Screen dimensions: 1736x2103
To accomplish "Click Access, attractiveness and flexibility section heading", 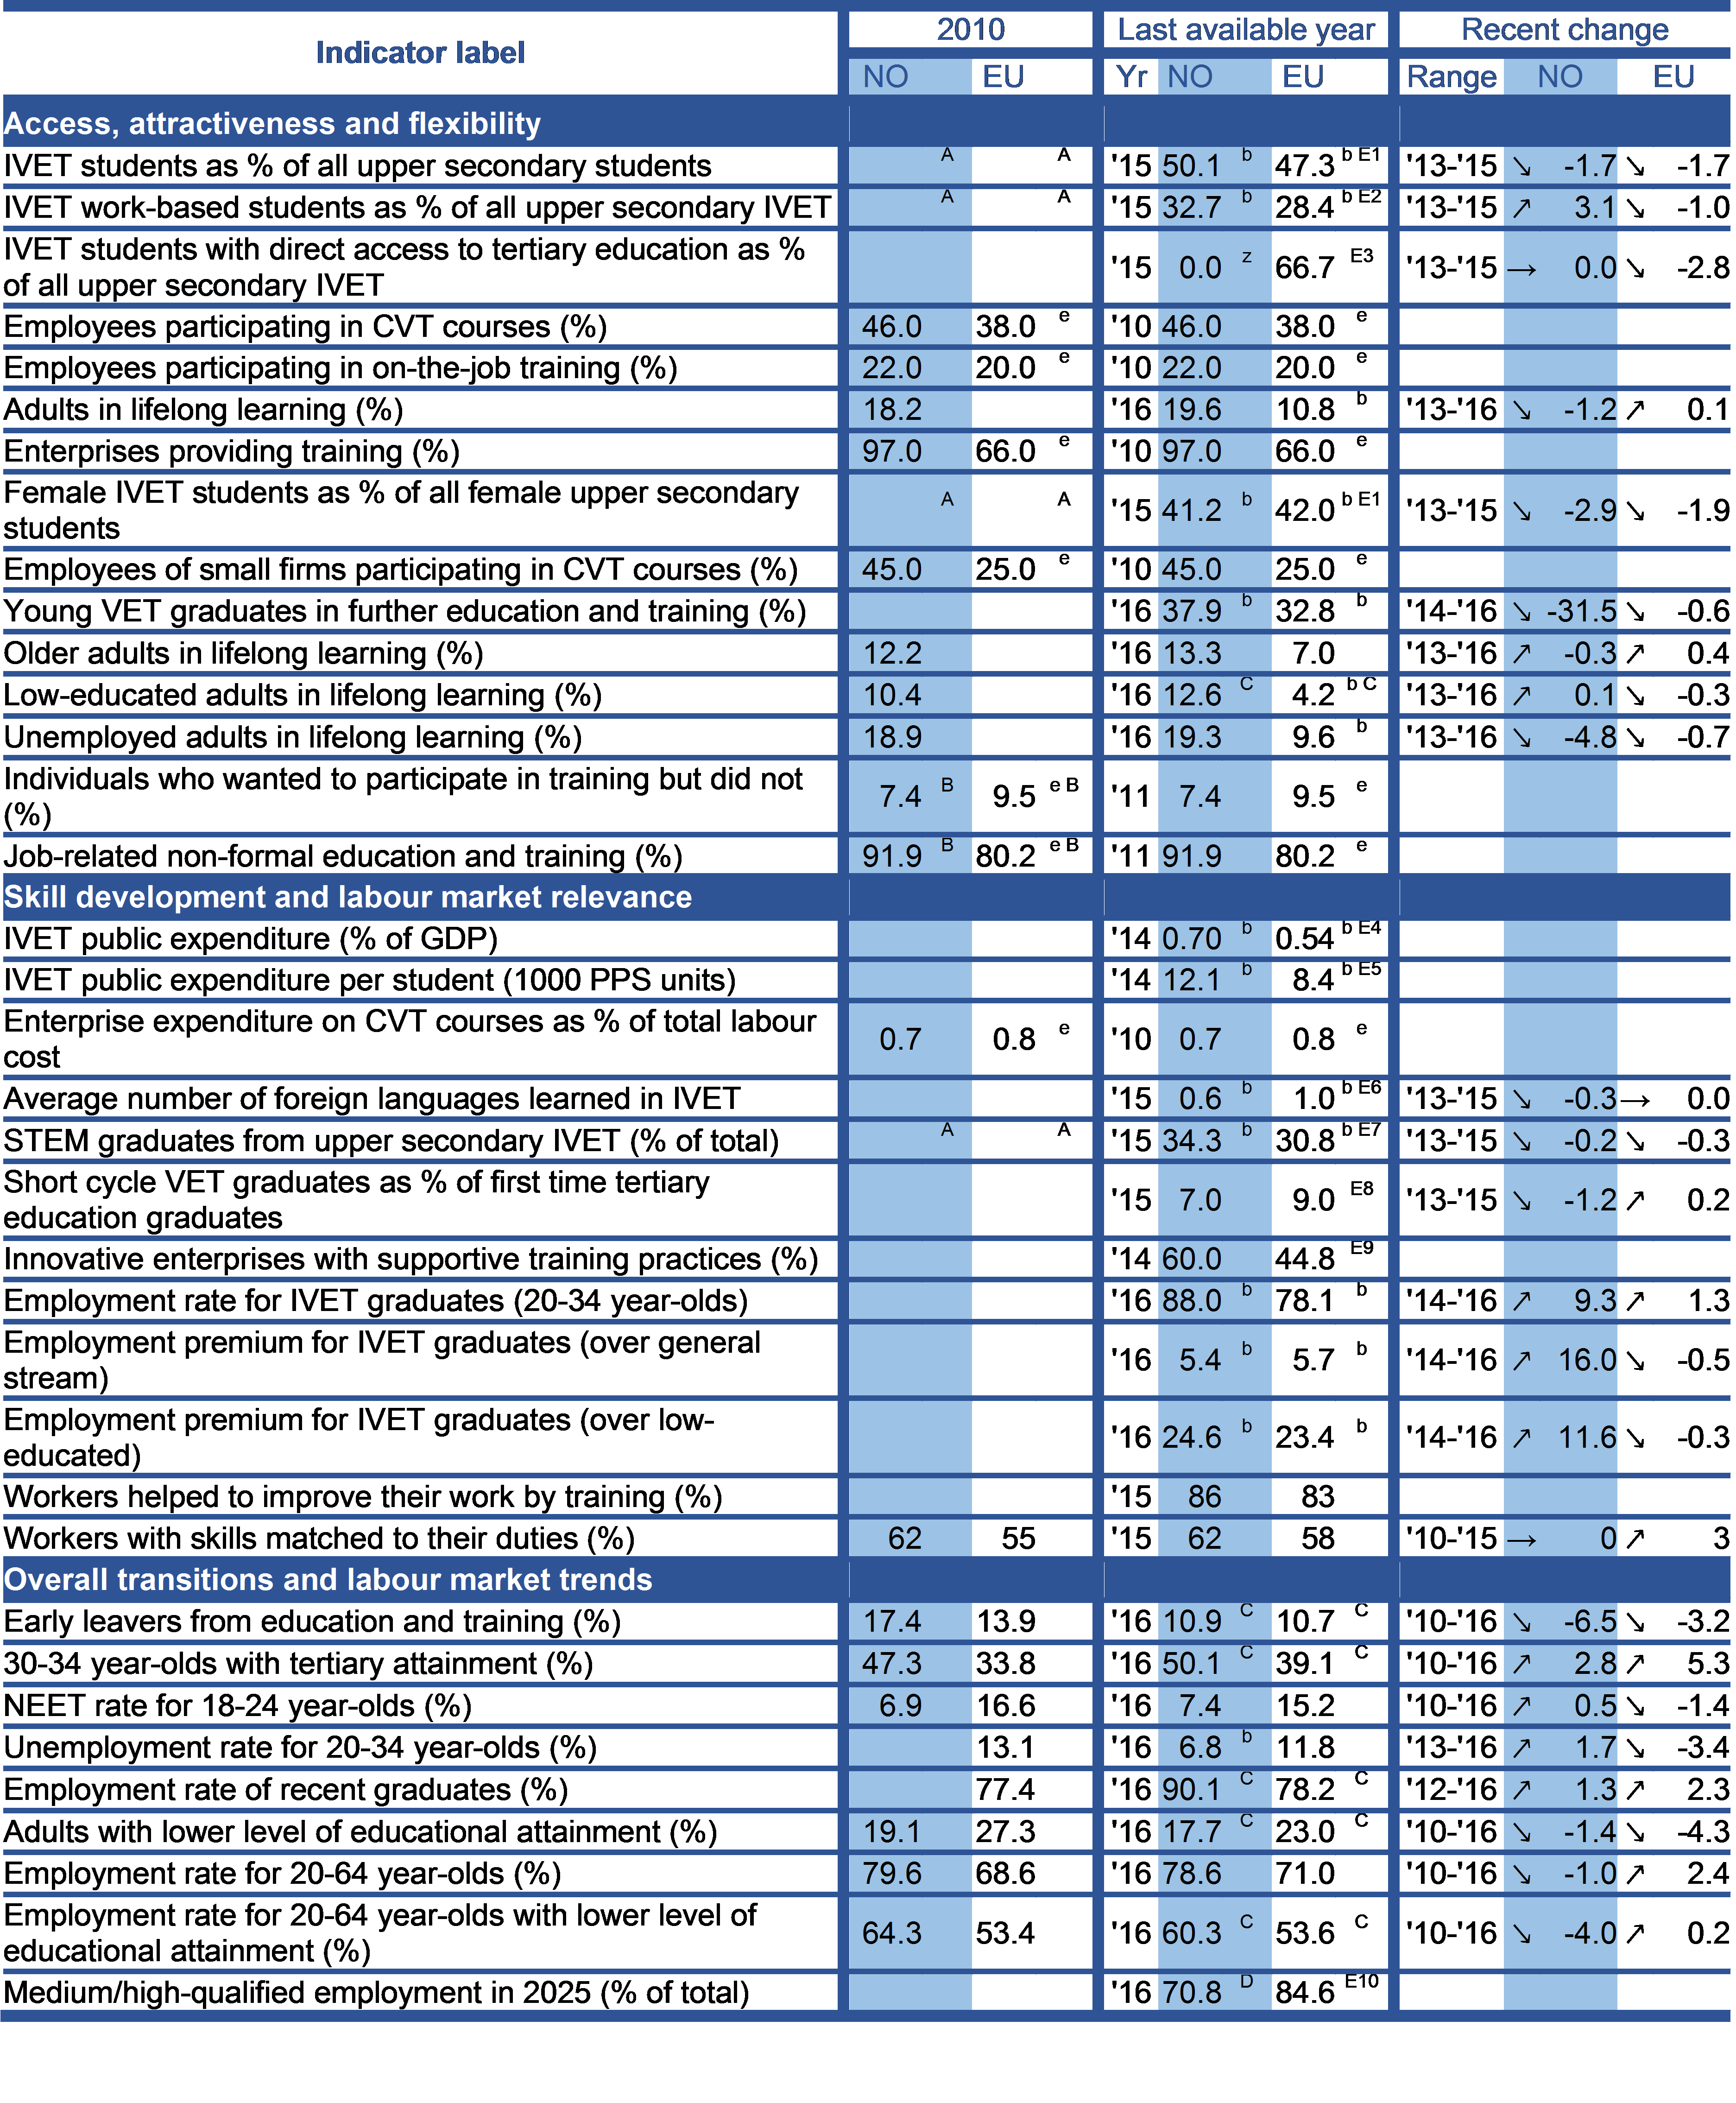I will point(272,123).
